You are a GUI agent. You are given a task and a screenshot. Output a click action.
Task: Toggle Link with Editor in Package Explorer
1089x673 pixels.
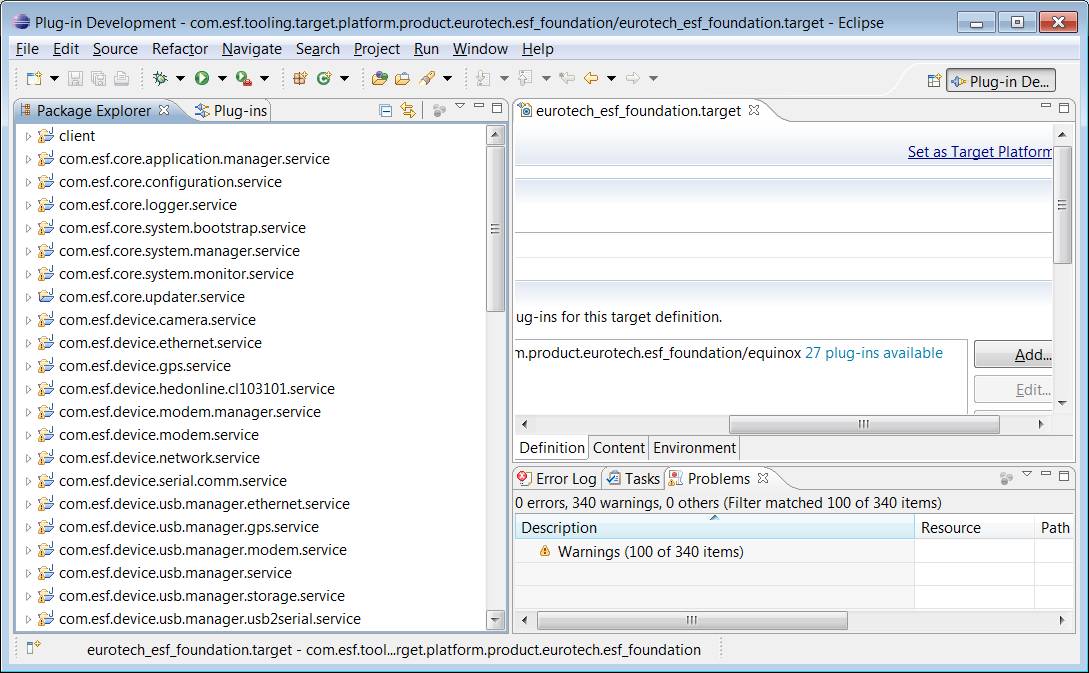[408, 111]
